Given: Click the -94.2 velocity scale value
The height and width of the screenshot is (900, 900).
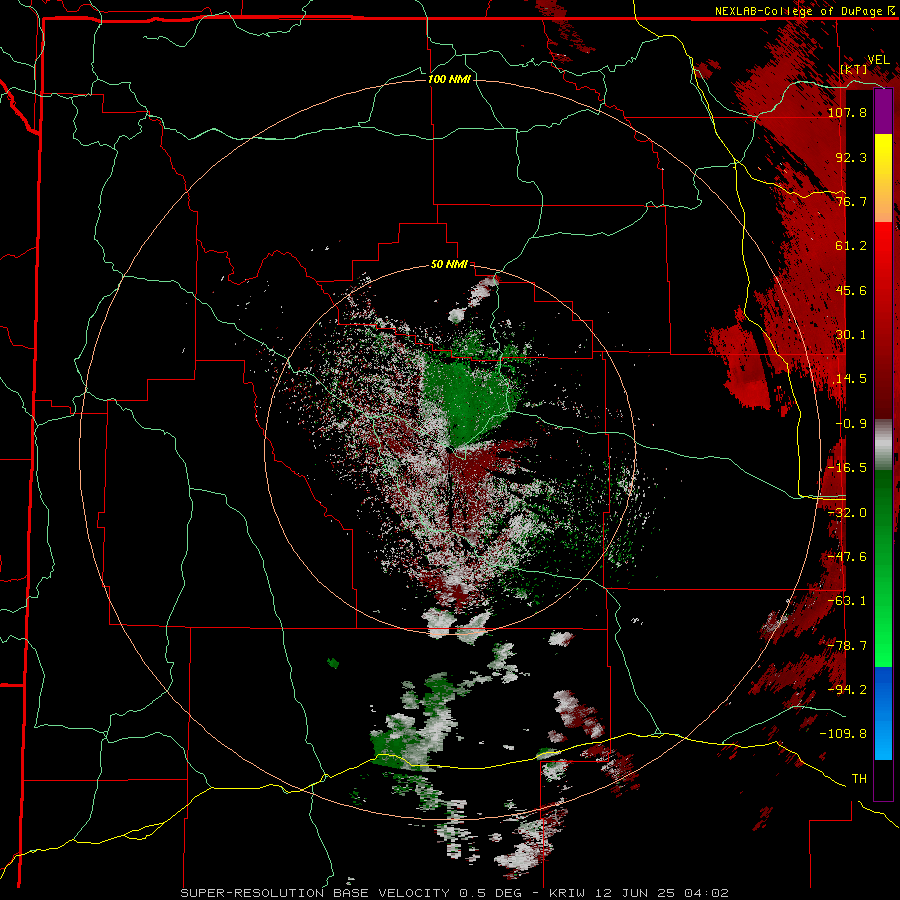Looking at the screenshot, I should [847, 689].
